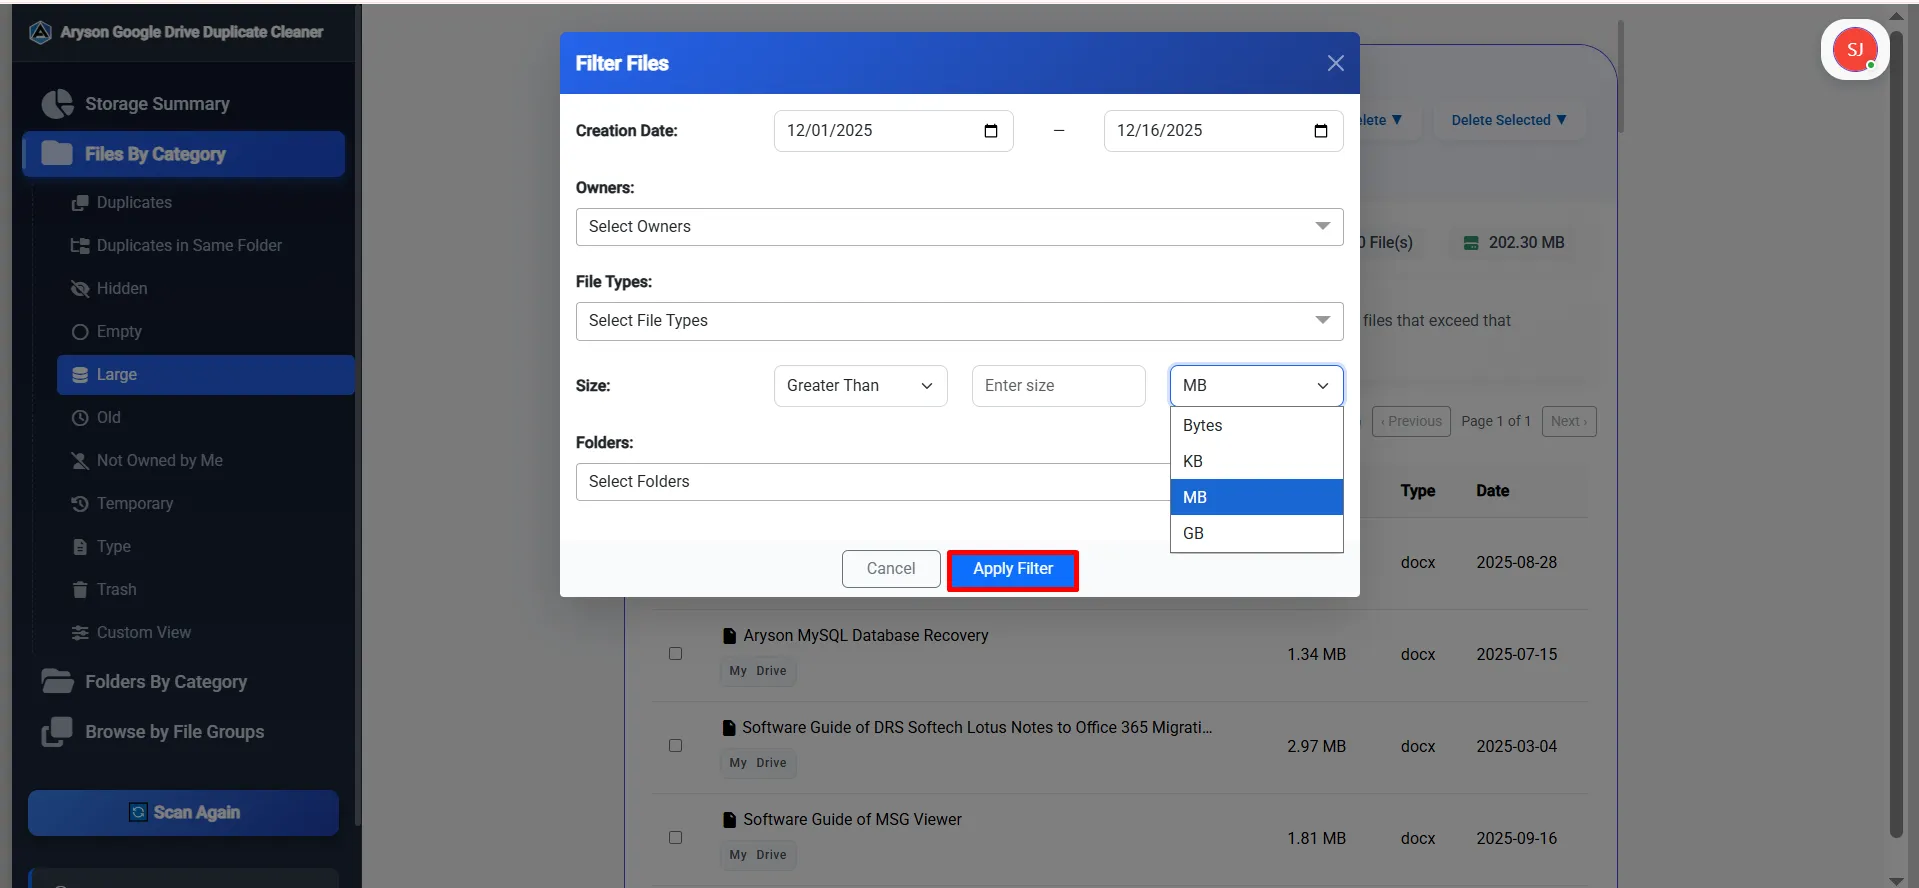Image resolution: width=1919 pixels, height=888 pixels.
Task: Click the Date column header
Action: pos(1492,491)
